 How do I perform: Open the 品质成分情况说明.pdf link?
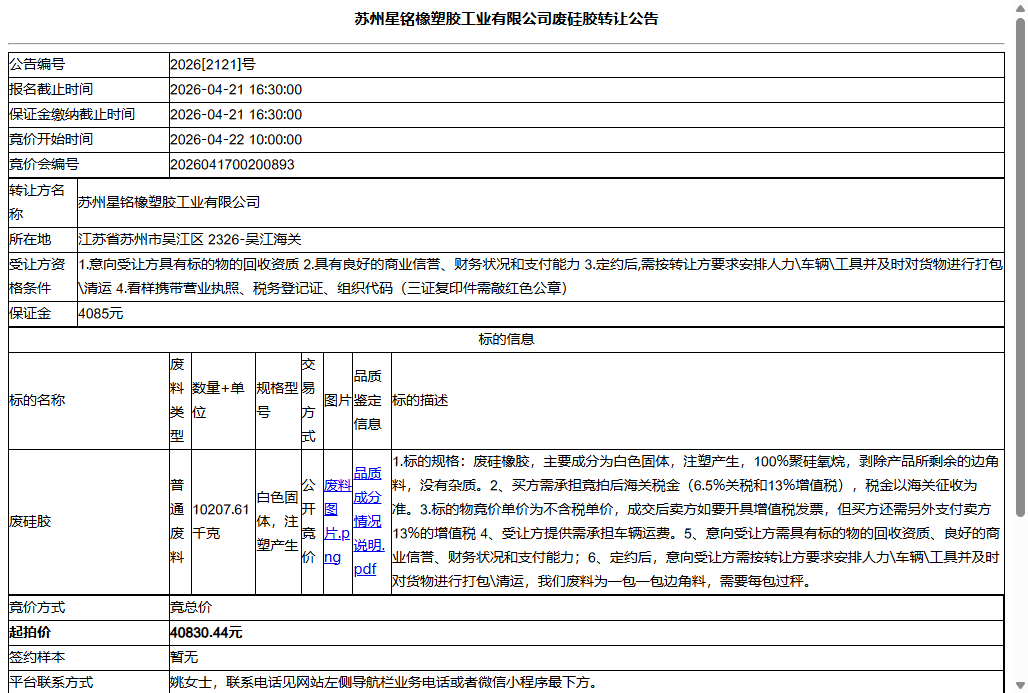[368, 521]
